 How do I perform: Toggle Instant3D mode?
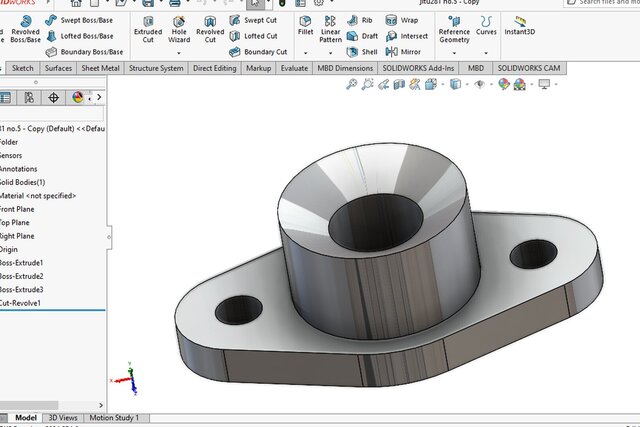pyautogui.click(x=519, y=25)
